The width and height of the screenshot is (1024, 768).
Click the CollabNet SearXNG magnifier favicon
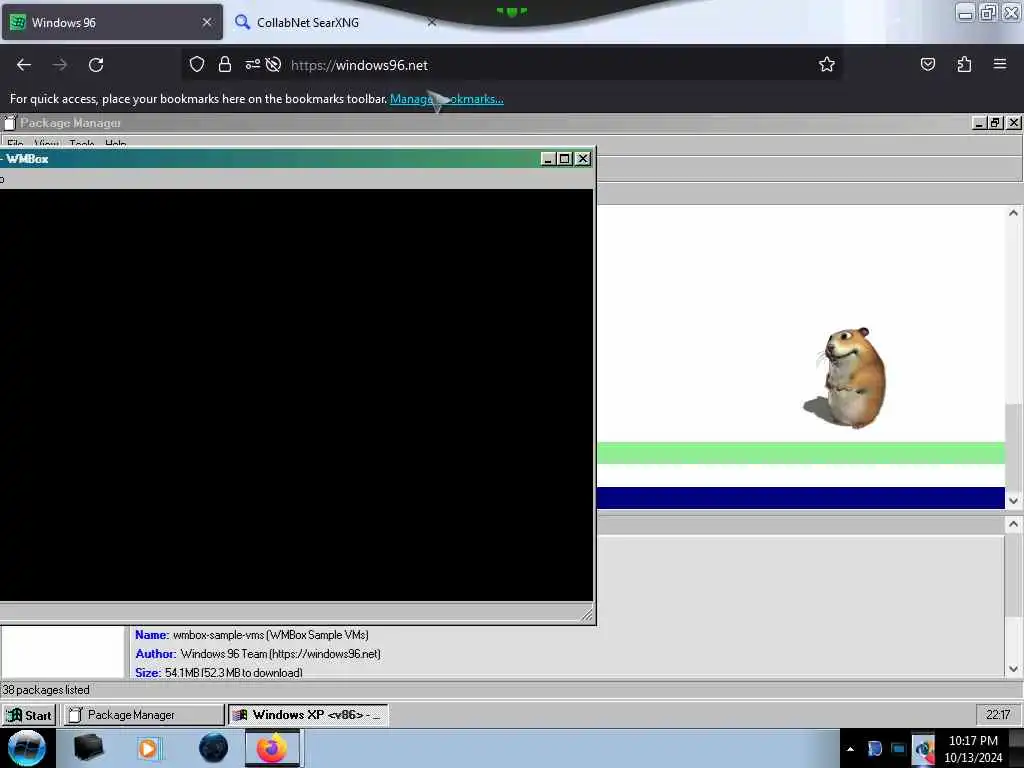tap(242, 22)
